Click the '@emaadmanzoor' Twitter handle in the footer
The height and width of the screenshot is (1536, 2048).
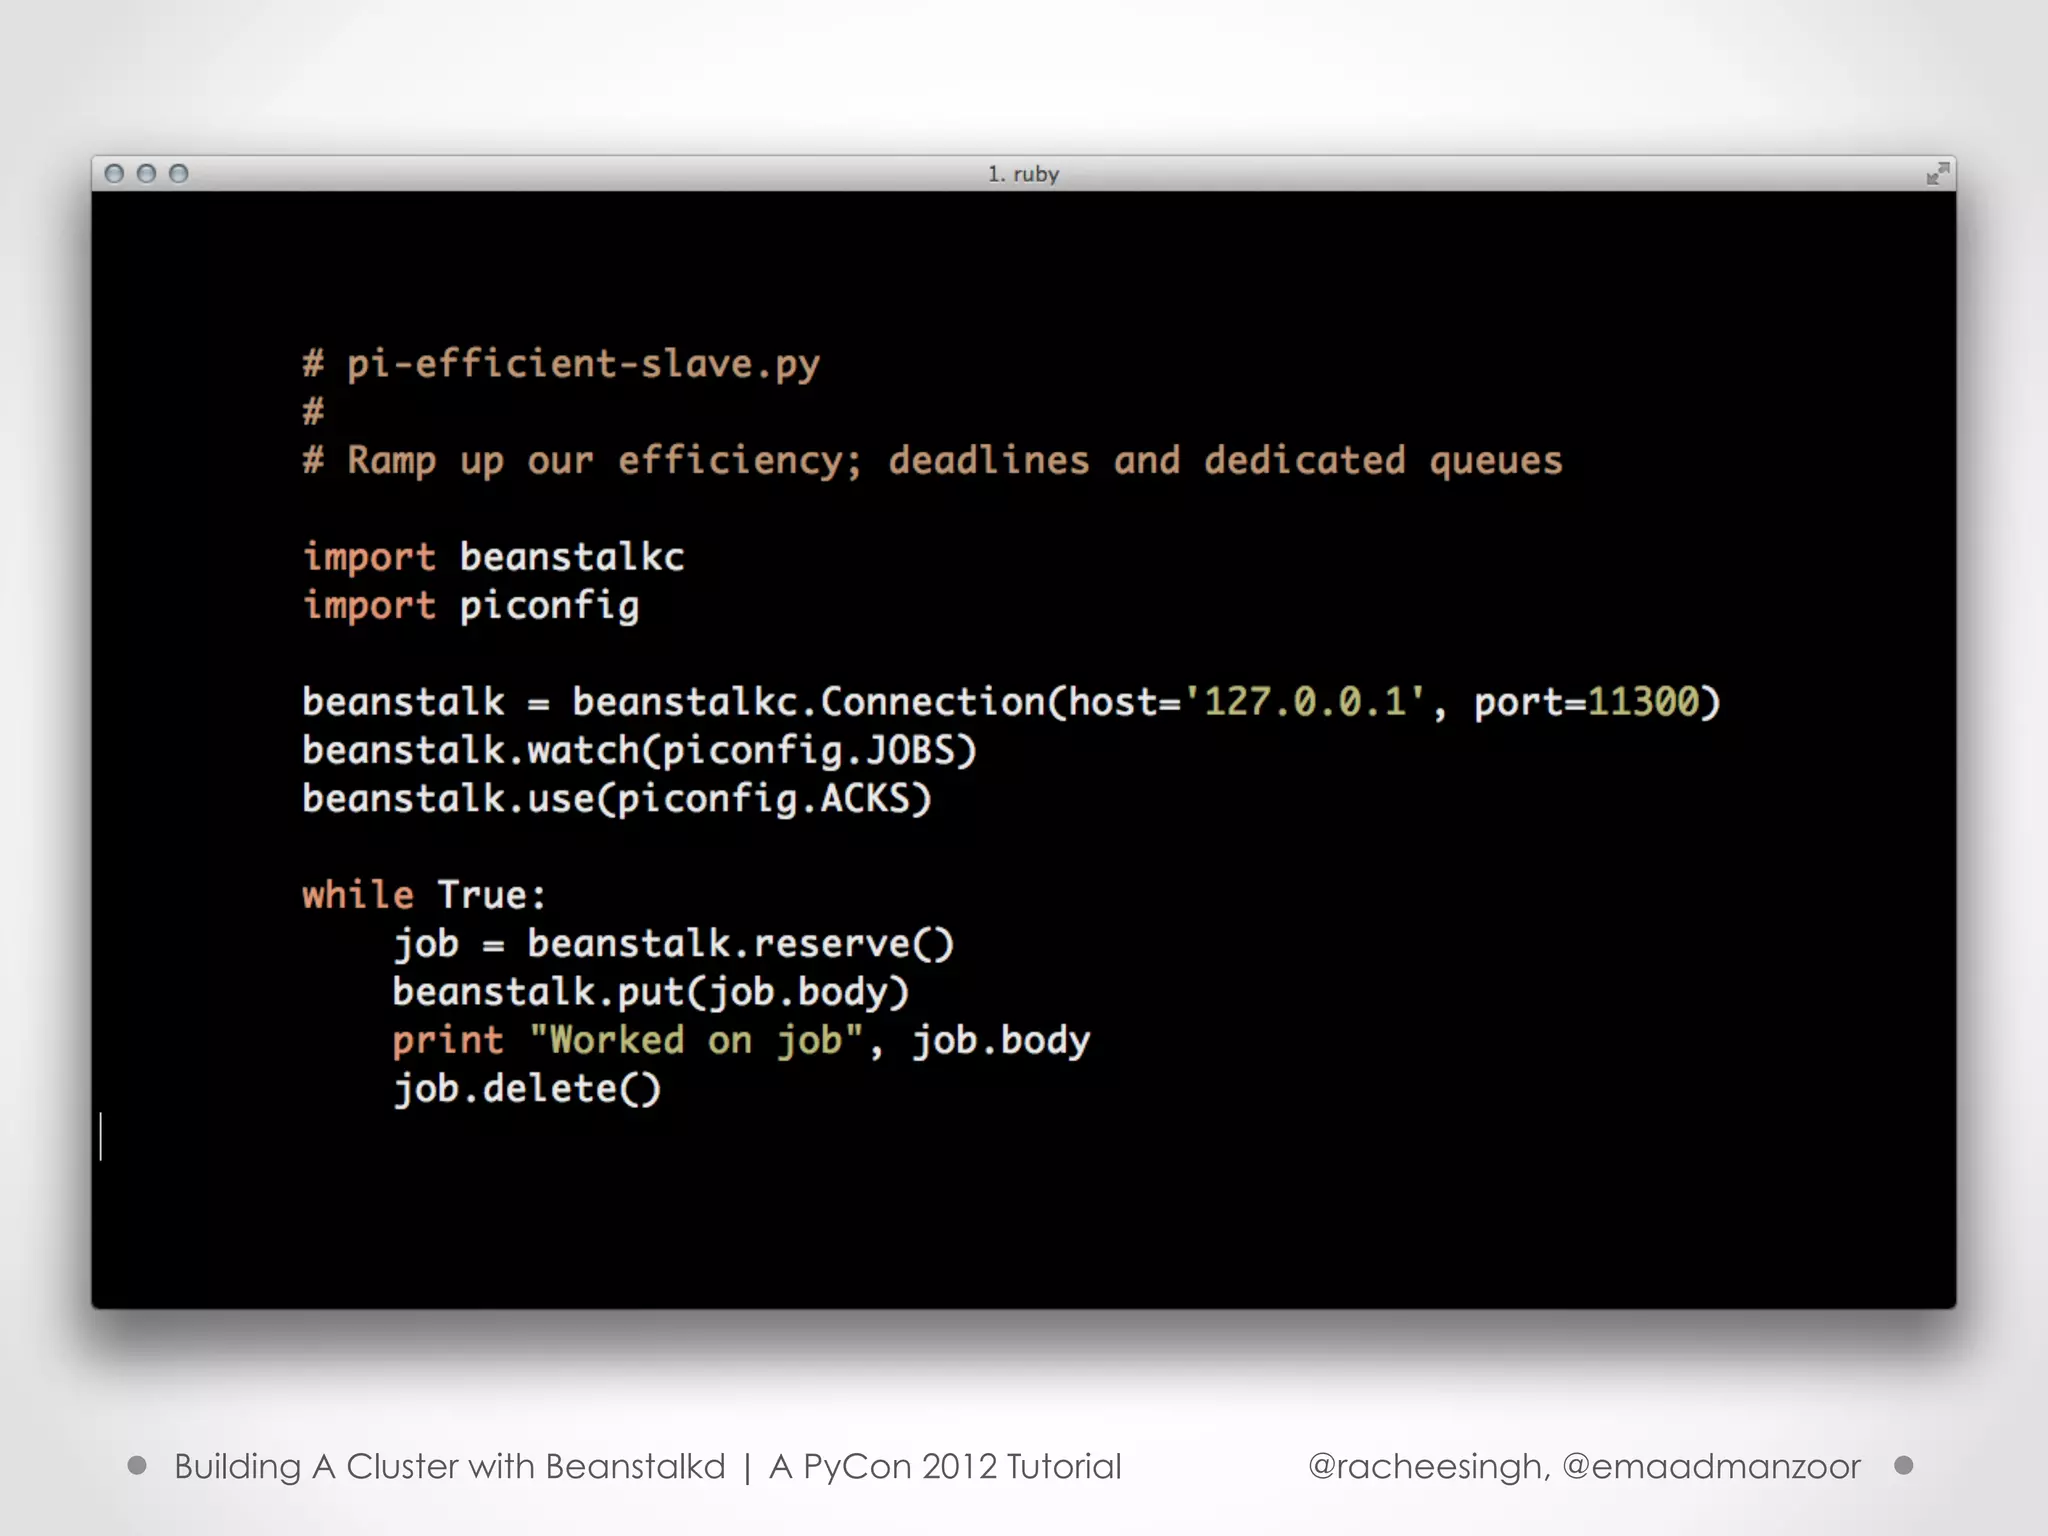point(1711,1466)
